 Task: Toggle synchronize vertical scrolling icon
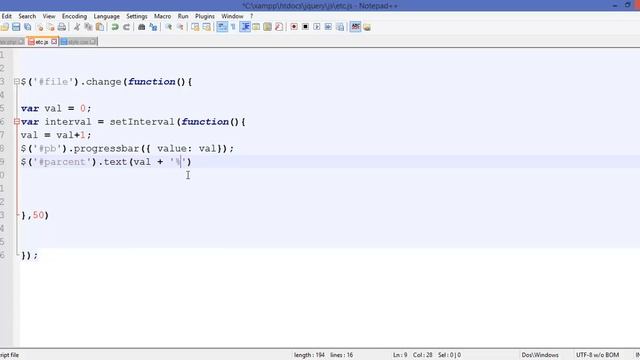195,27
